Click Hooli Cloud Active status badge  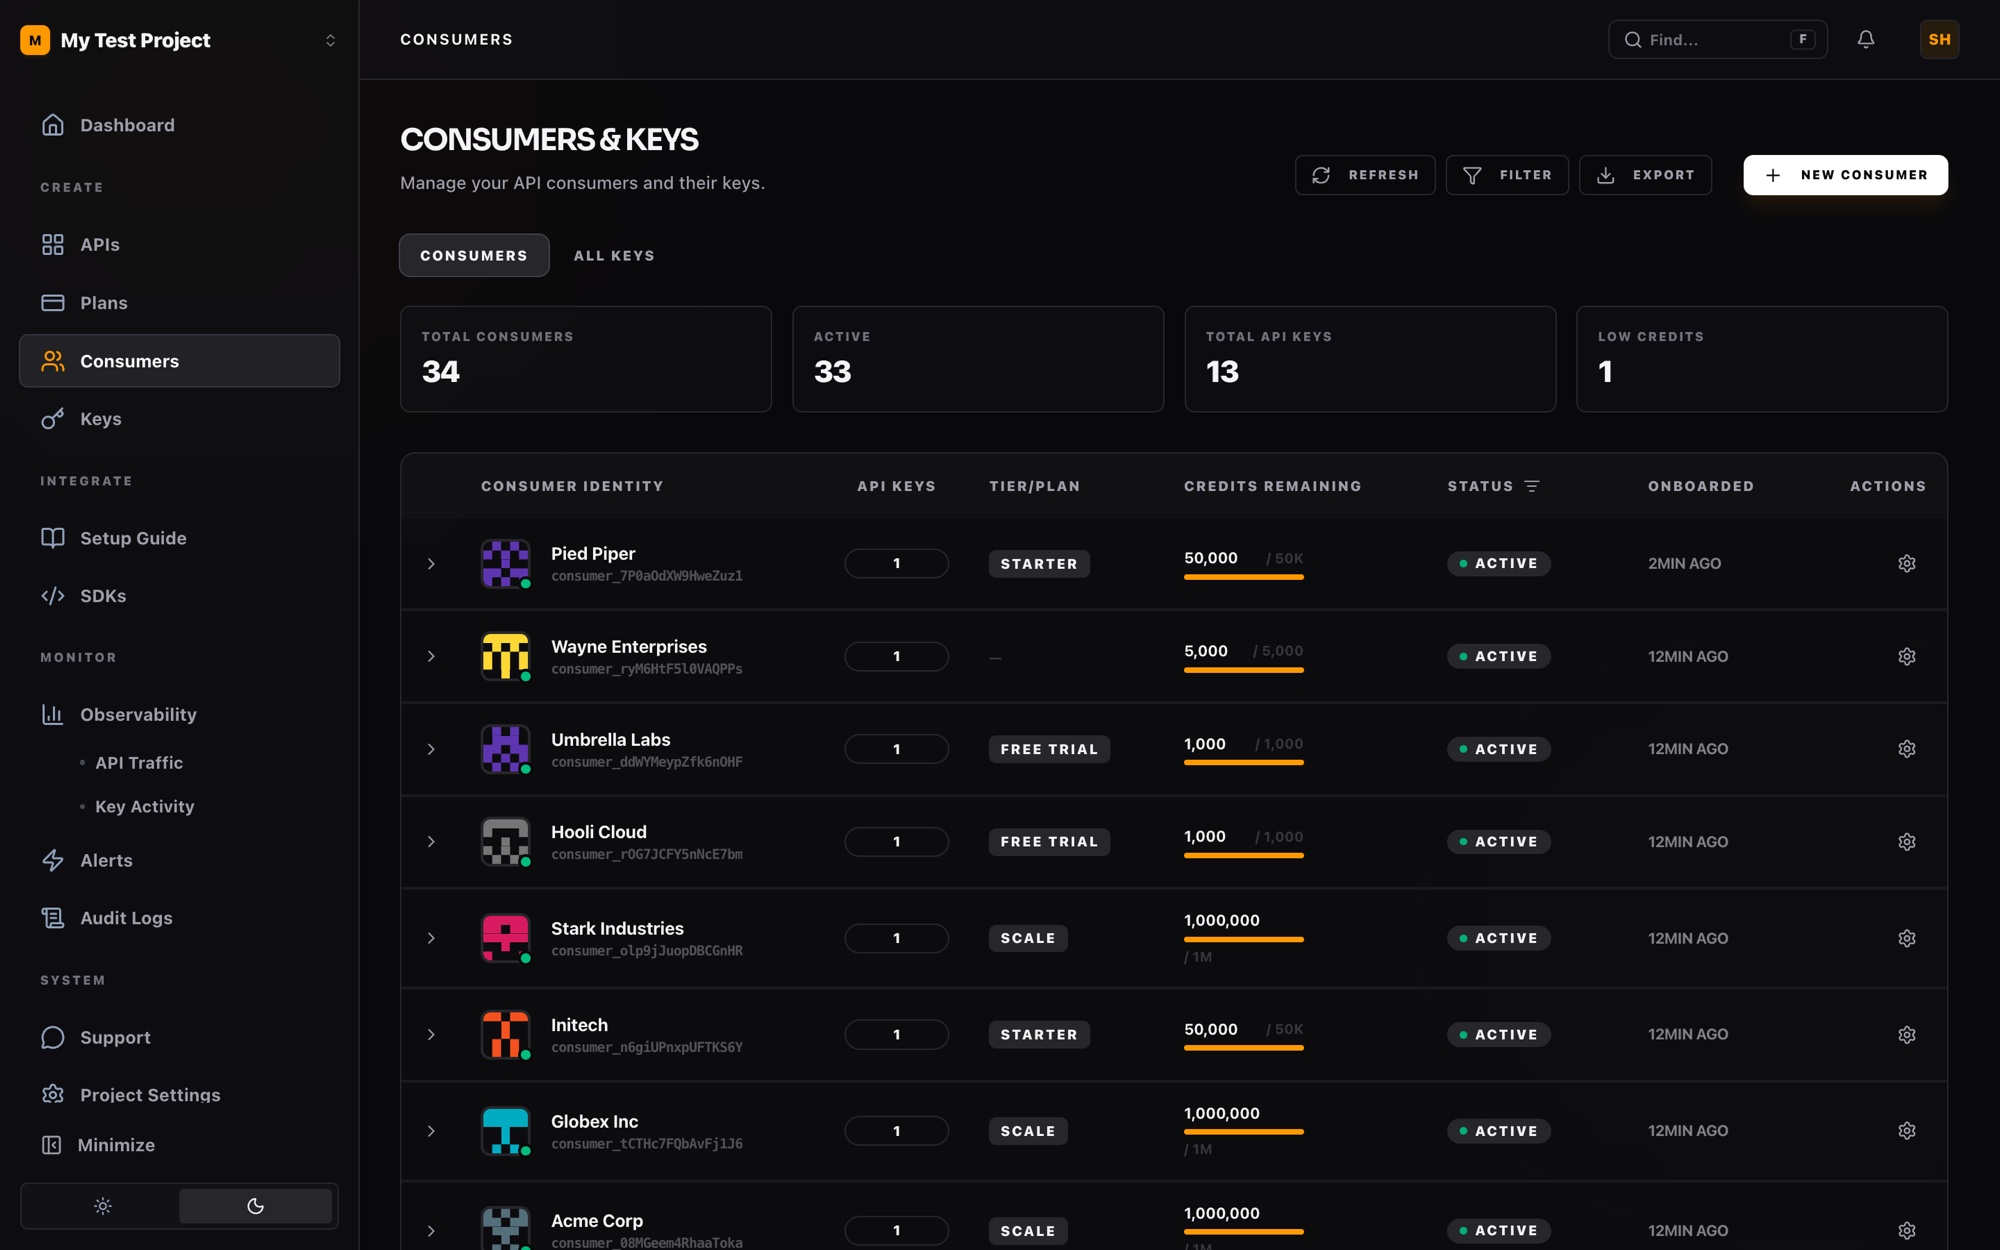coord(1498,842)
